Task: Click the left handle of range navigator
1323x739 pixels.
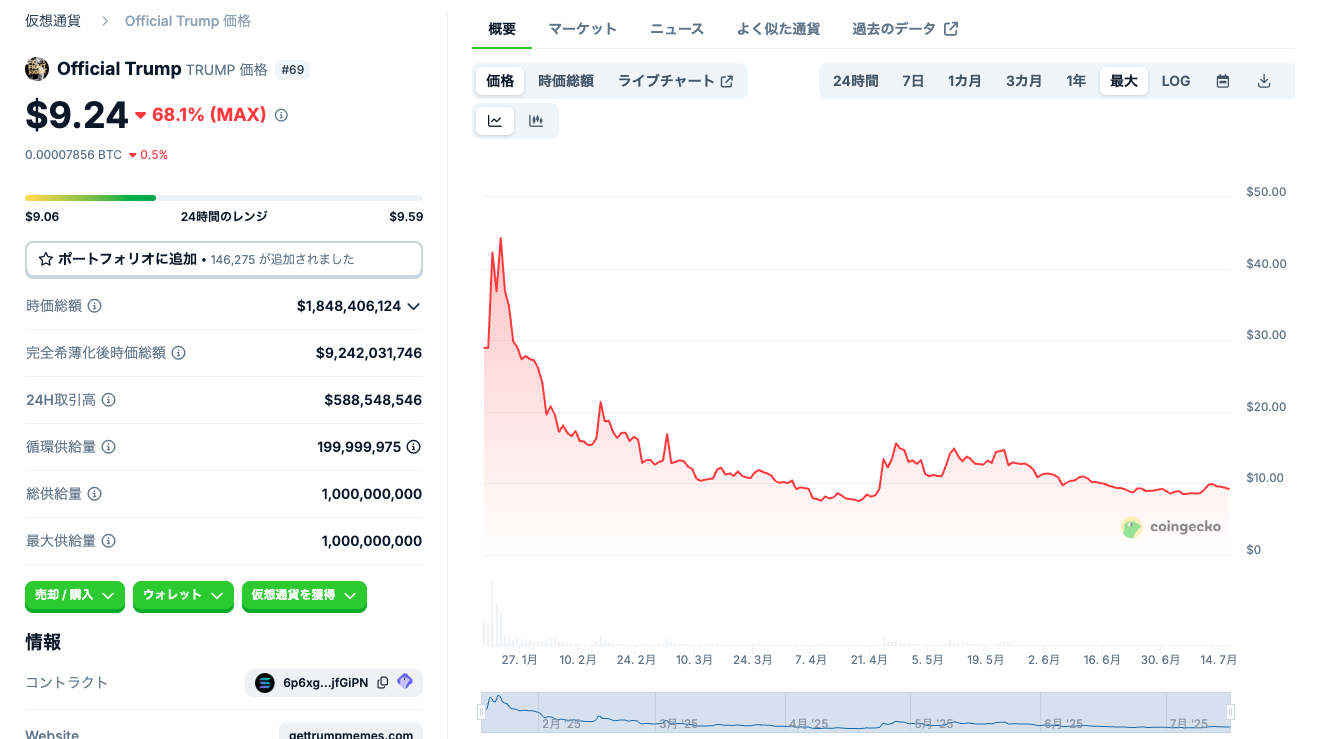Action: 481,712
